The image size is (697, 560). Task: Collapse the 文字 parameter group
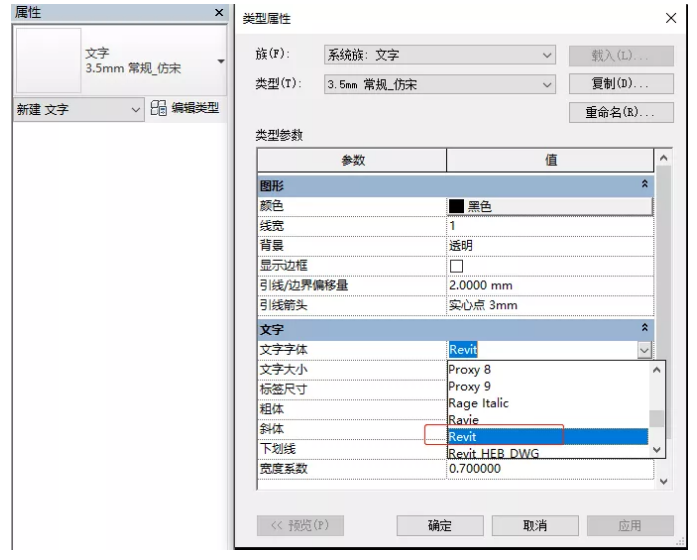point(645,328)
